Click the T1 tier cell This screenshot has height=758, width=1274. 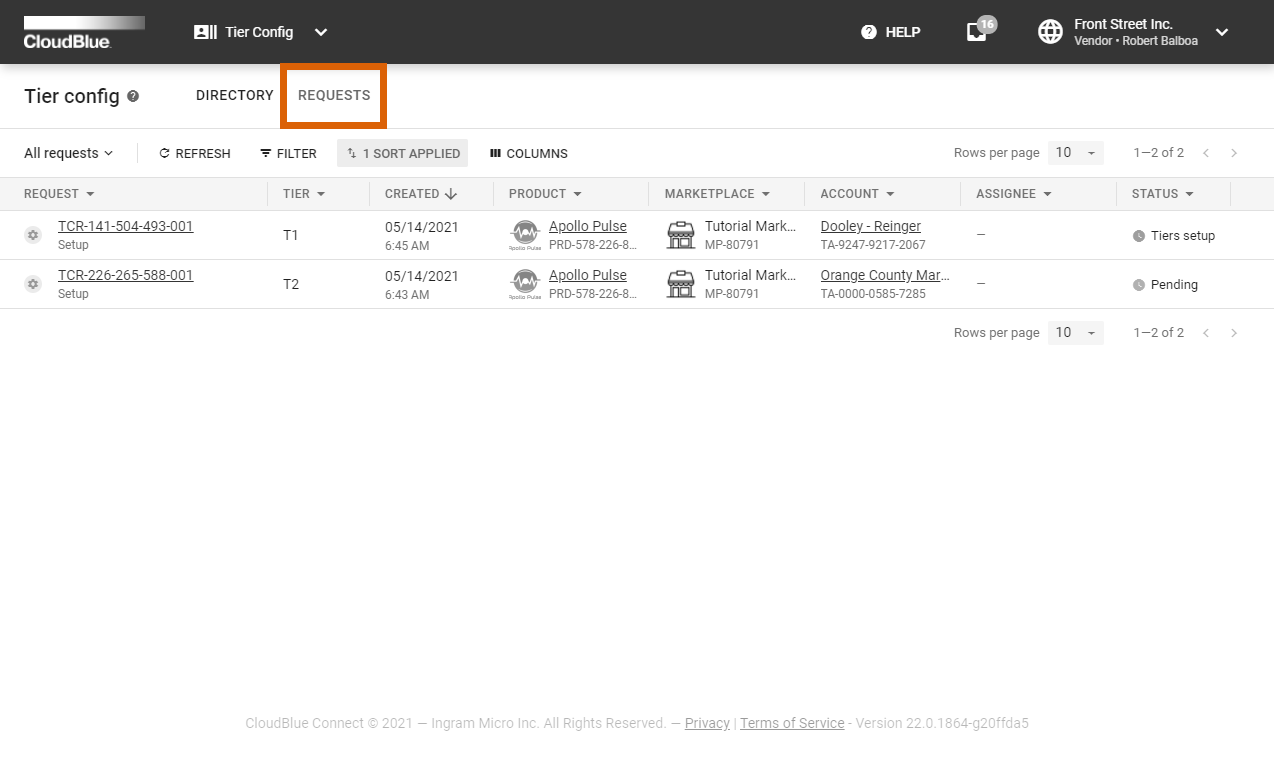click(x=291, y=235)
